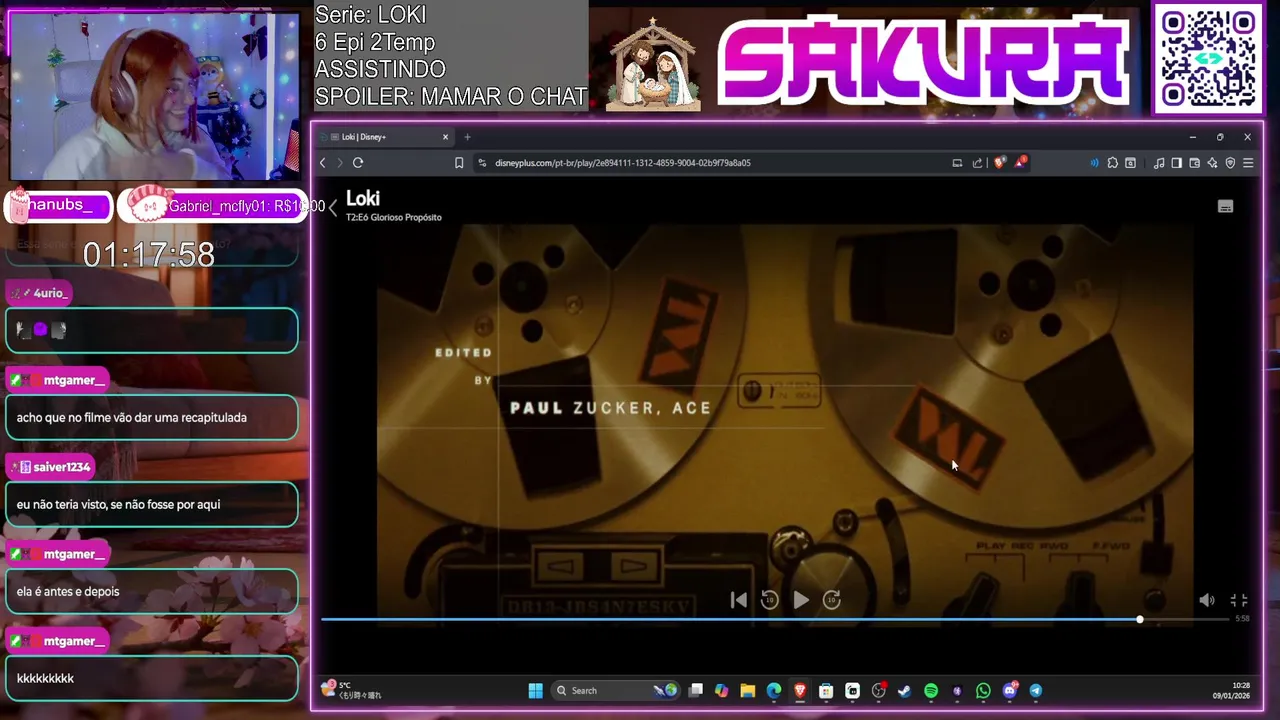Open Brave main hamburger menu
This screenshot has width=1280, height=720.
tap(1248, 163)
